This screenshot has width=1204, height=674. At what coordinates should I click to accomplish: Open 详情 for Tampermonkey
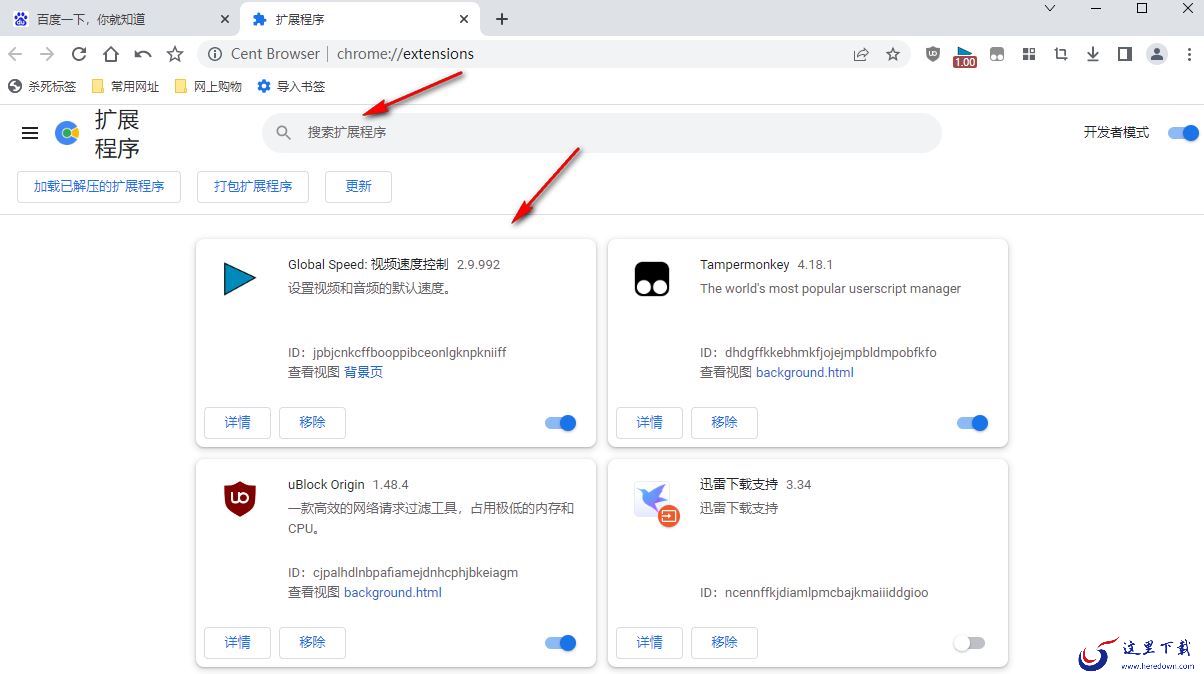(x=649, y=422)
